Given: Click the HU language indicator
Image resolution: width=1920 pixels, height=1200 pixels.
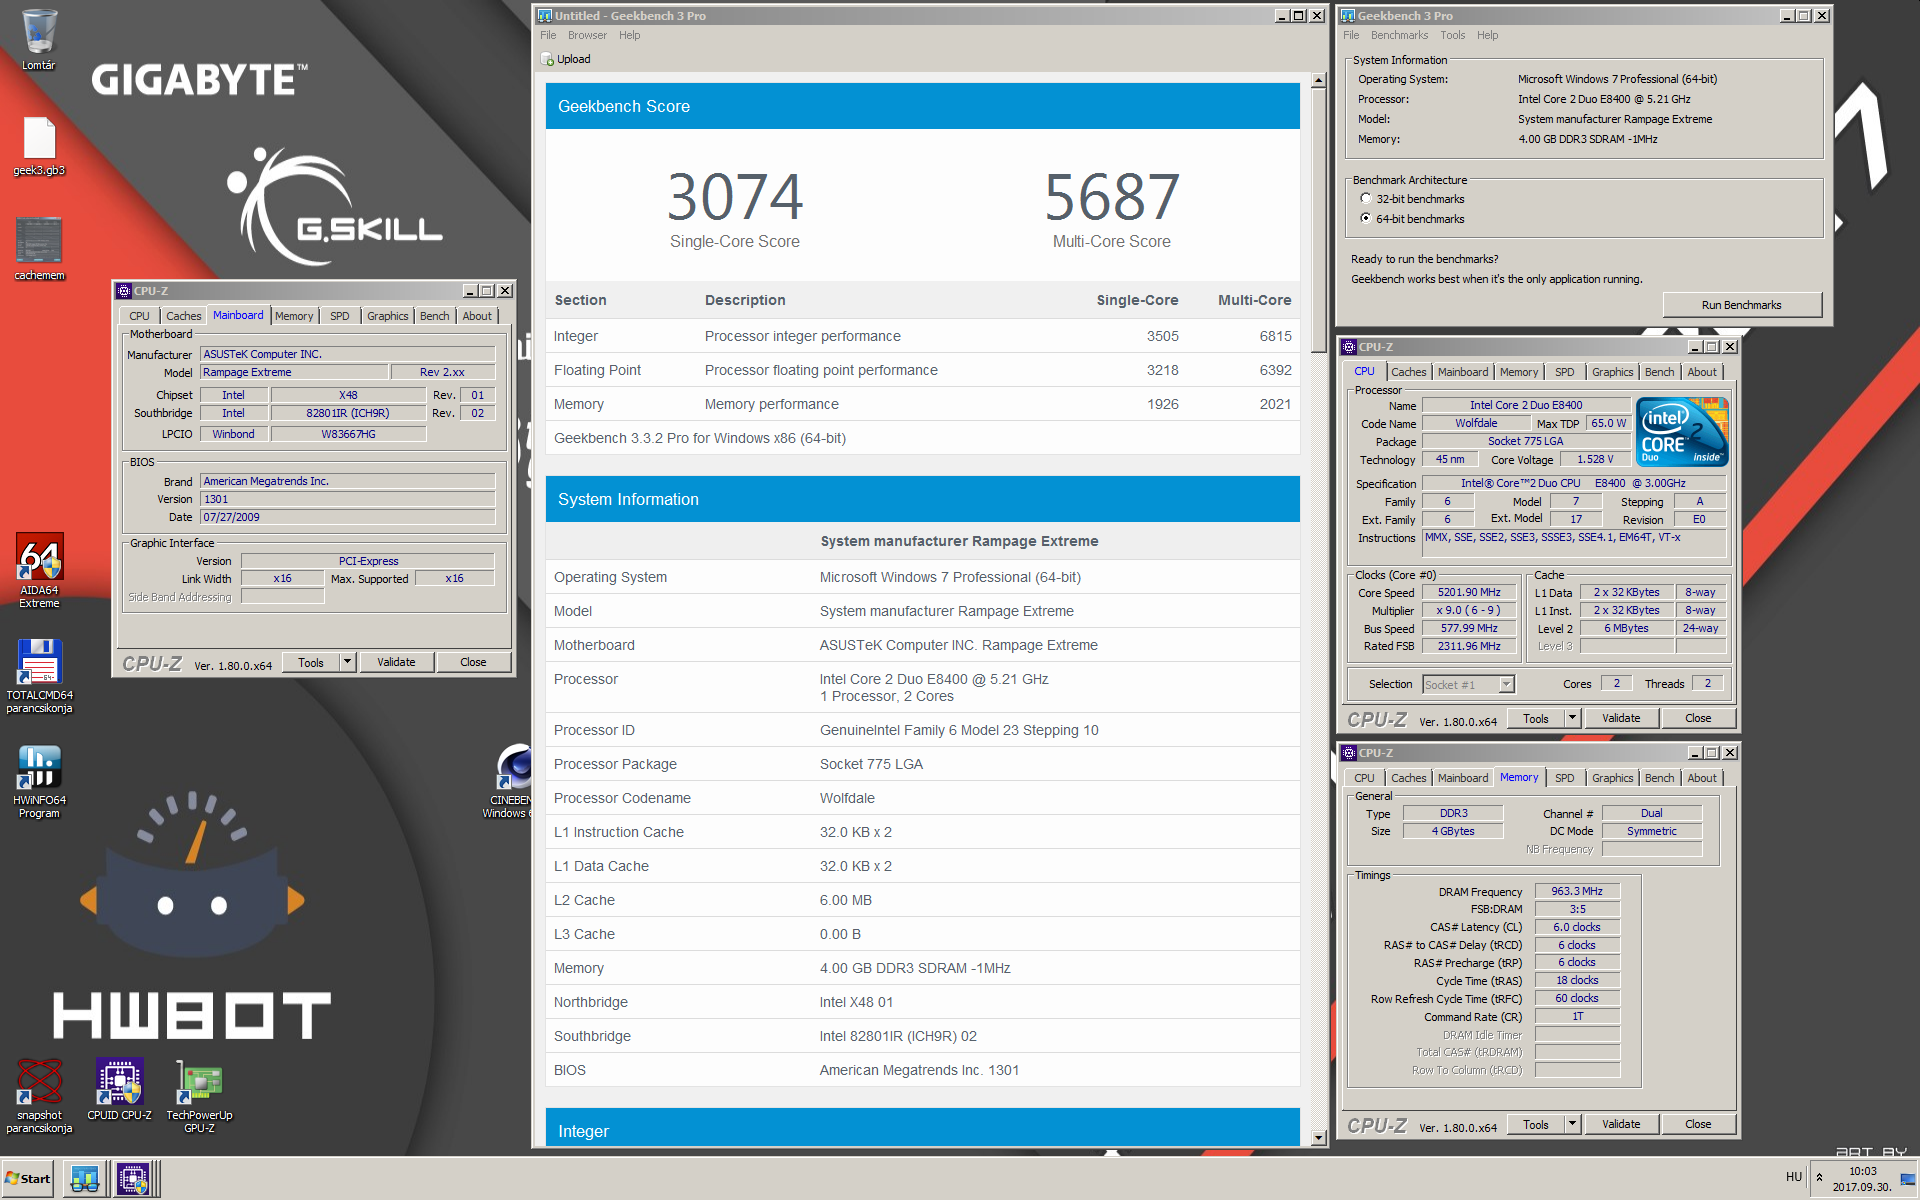Looking at the screenshot, I should [1794, 1177].
